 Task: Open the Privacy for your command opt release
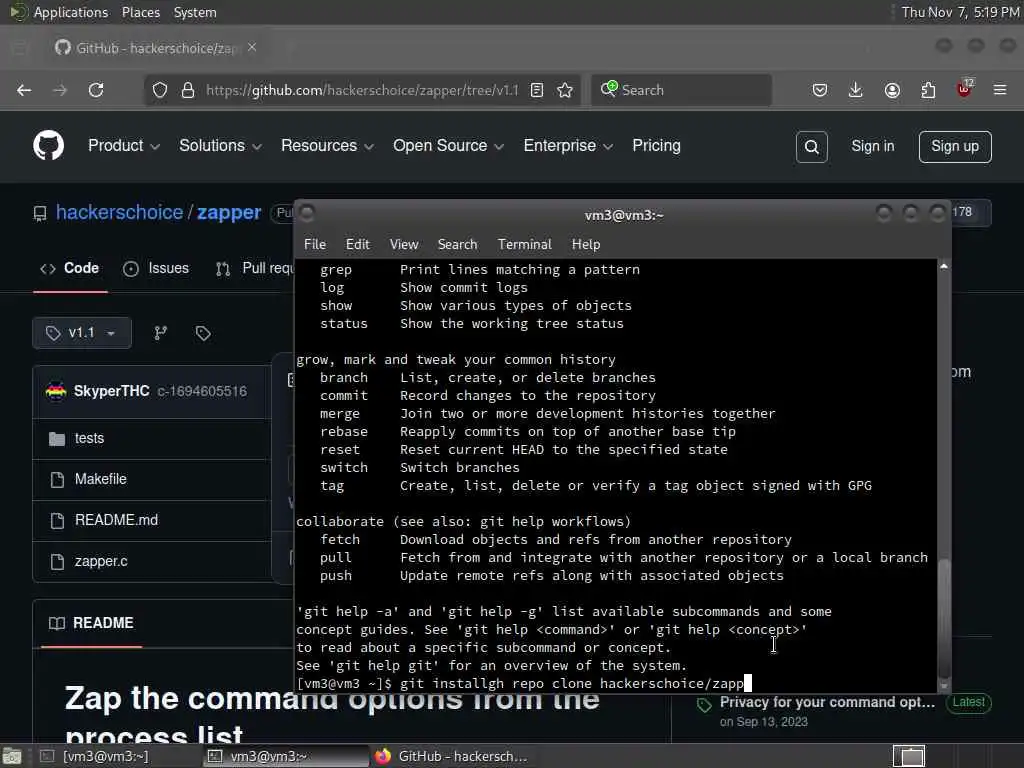pyautogui.click(x=827, y=702)
